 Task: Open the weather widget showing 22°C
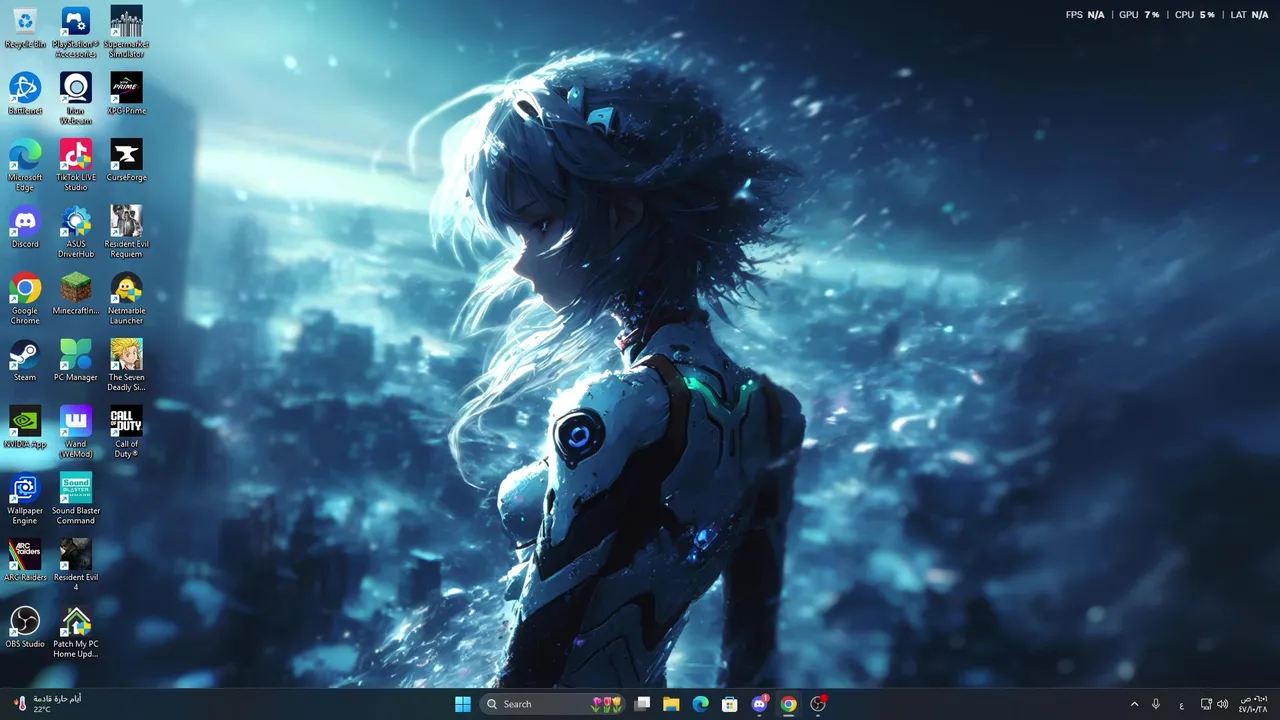tap(47, 704)
